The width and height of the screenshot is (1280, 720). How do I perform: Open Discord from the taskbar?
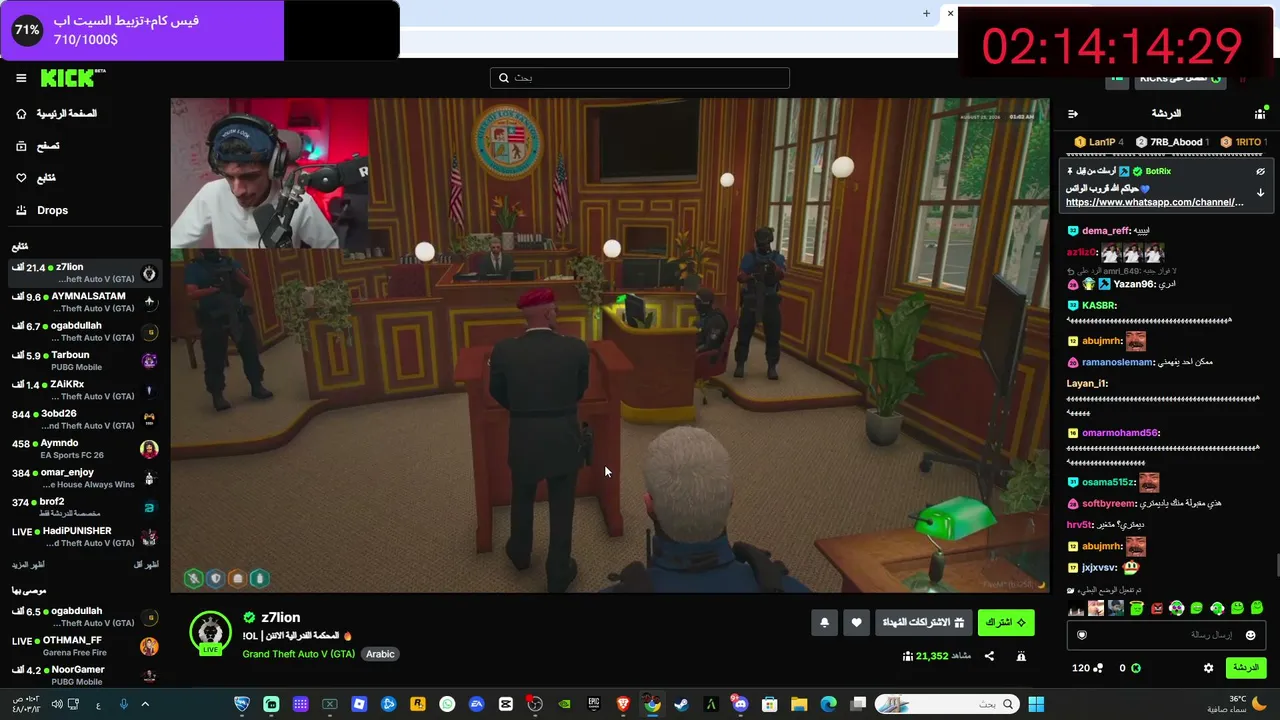click(740, 704)
